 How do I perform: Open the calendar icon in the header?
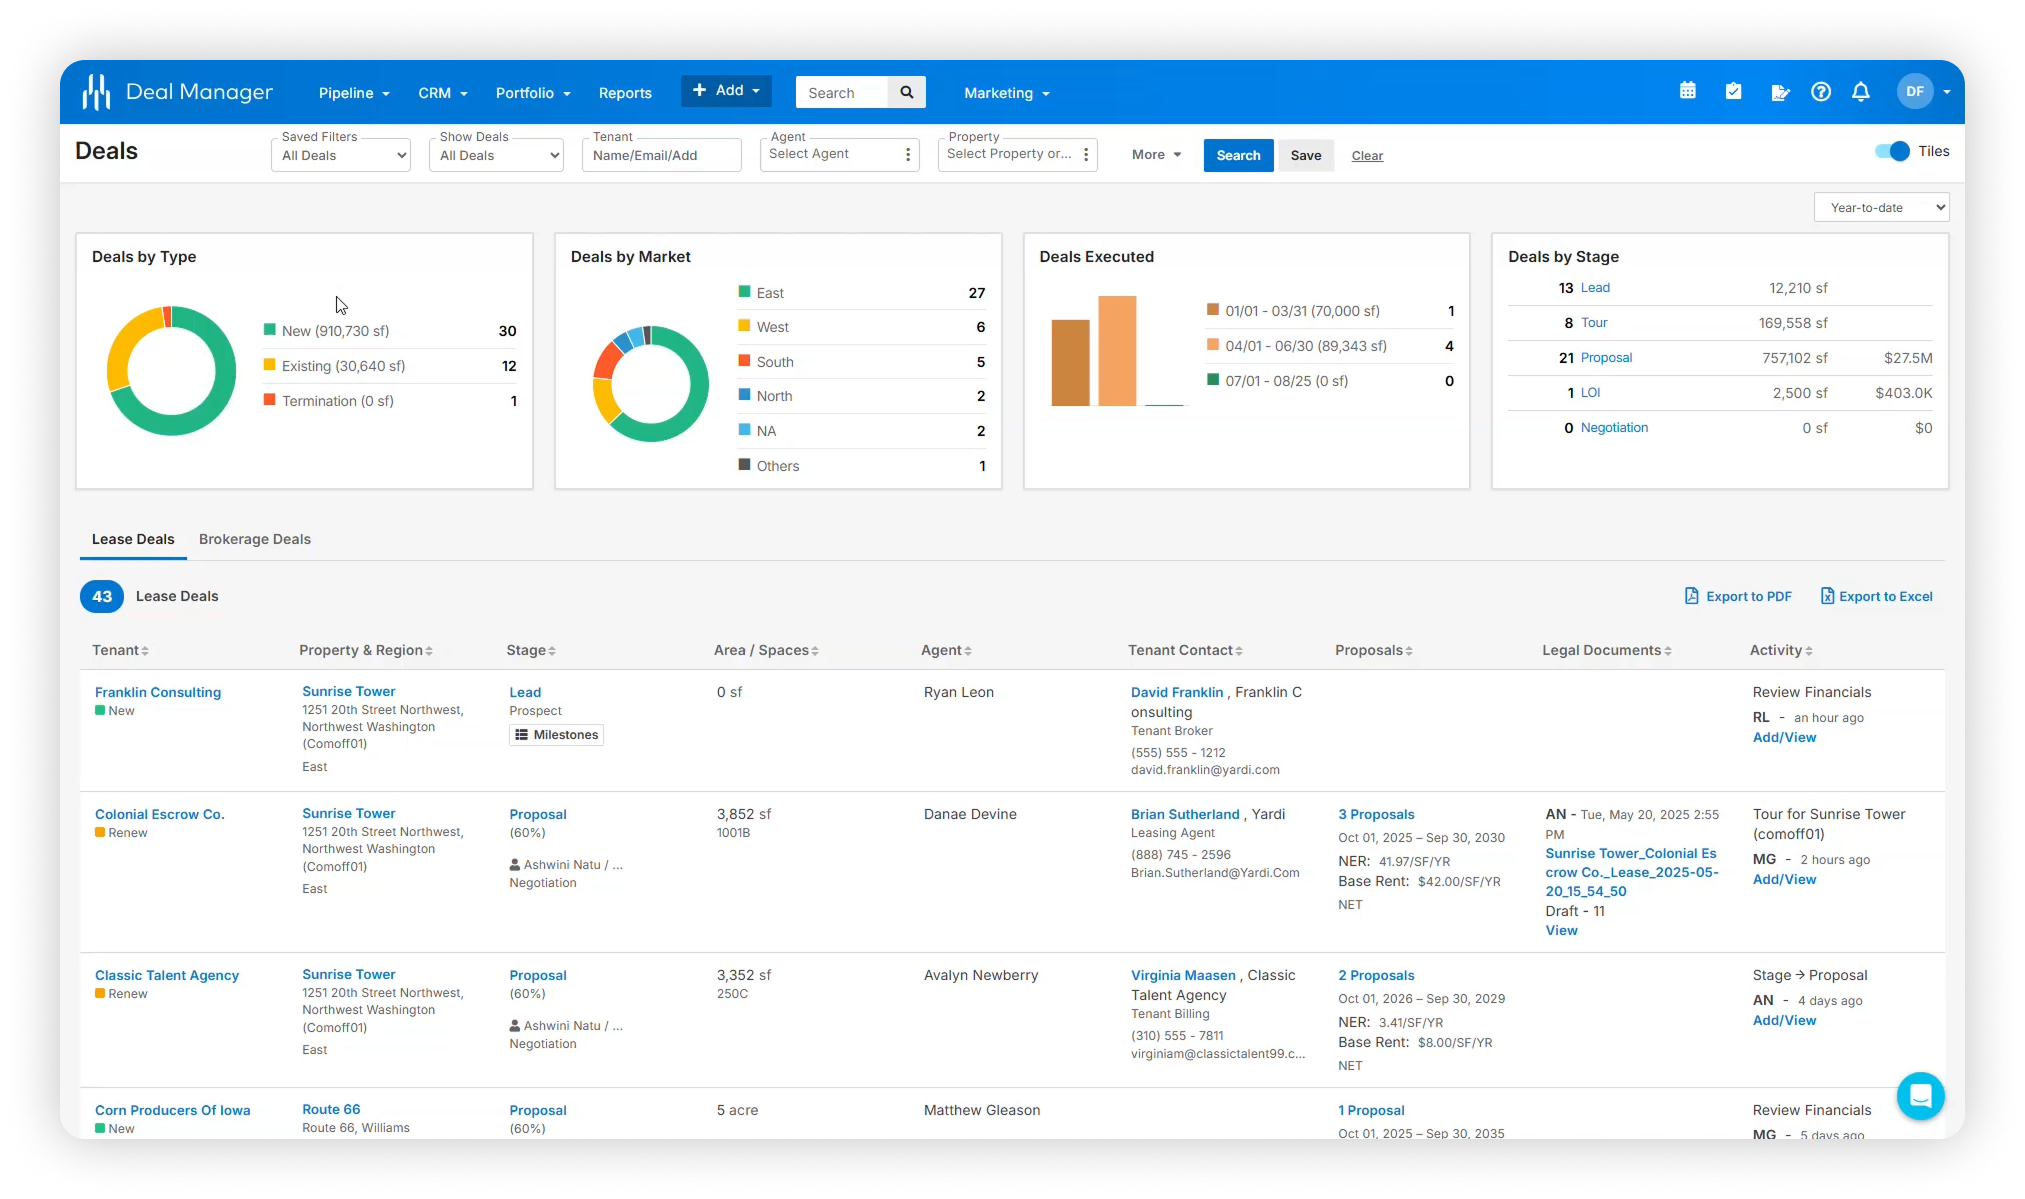pos(1687,91)
